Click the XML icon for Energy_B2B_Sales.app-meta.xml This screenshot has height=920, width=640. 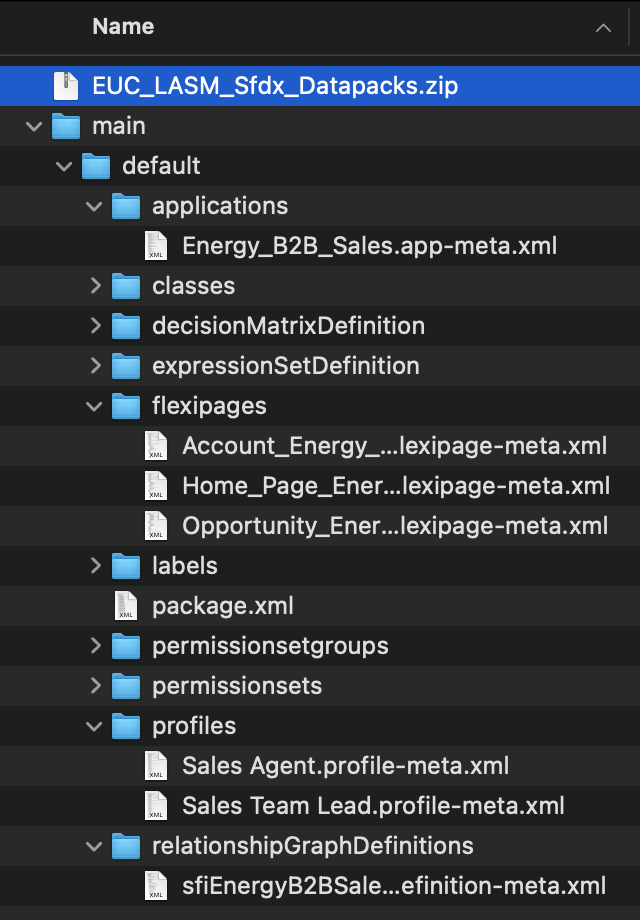pyautogui.click(x=156, y=246)
